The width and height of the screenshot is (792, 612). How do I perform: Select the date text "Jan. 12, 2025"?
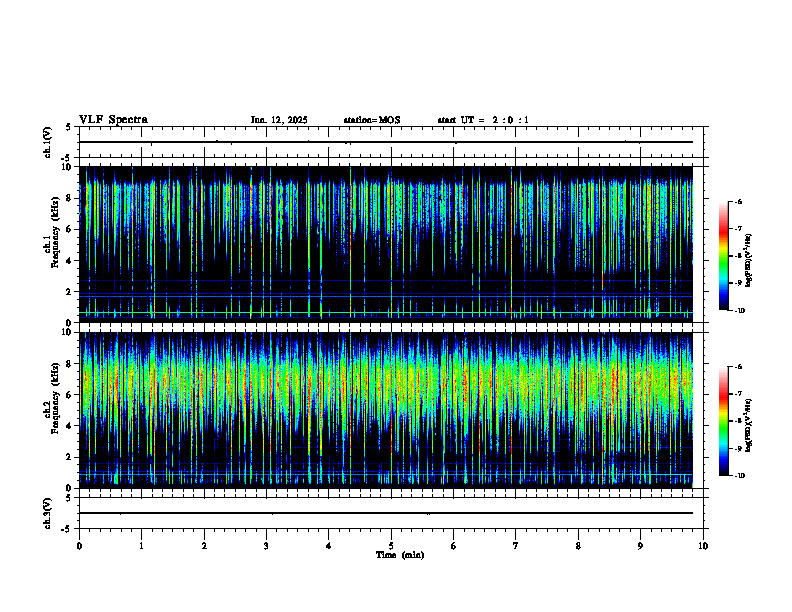(279, 120)
